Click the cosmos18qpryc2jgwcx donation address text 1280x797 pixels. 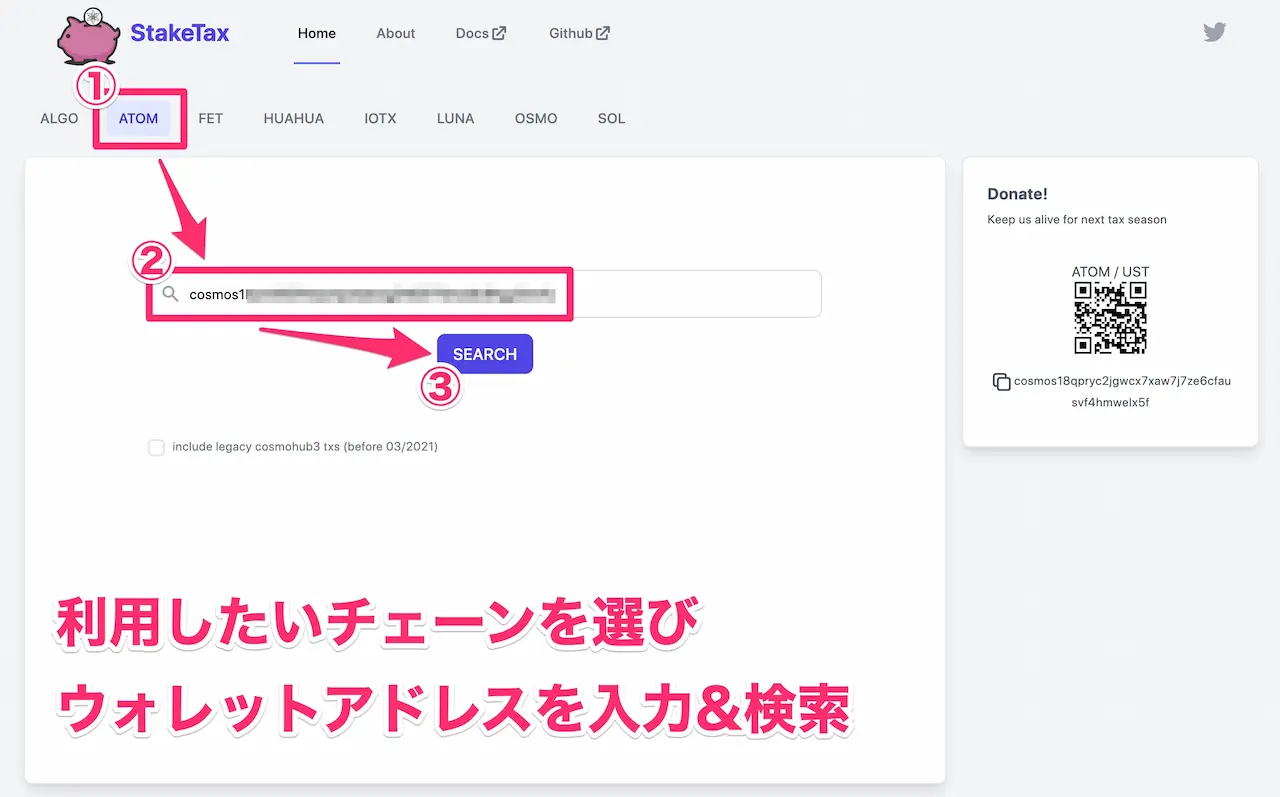click(1122, 391)
